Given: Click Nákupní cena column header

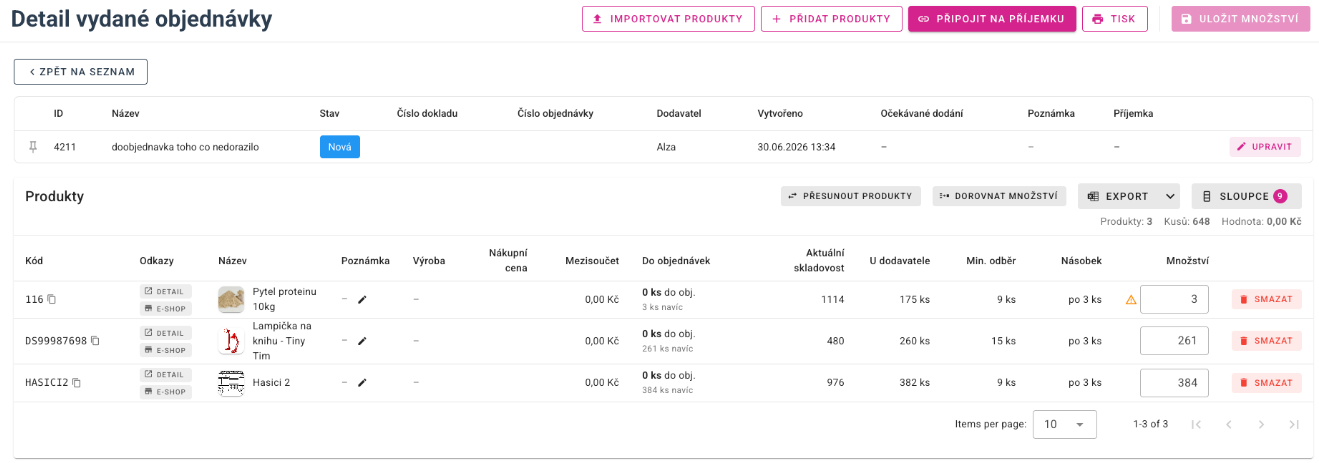Looking at the screenshot, I should tap(508, 260).
